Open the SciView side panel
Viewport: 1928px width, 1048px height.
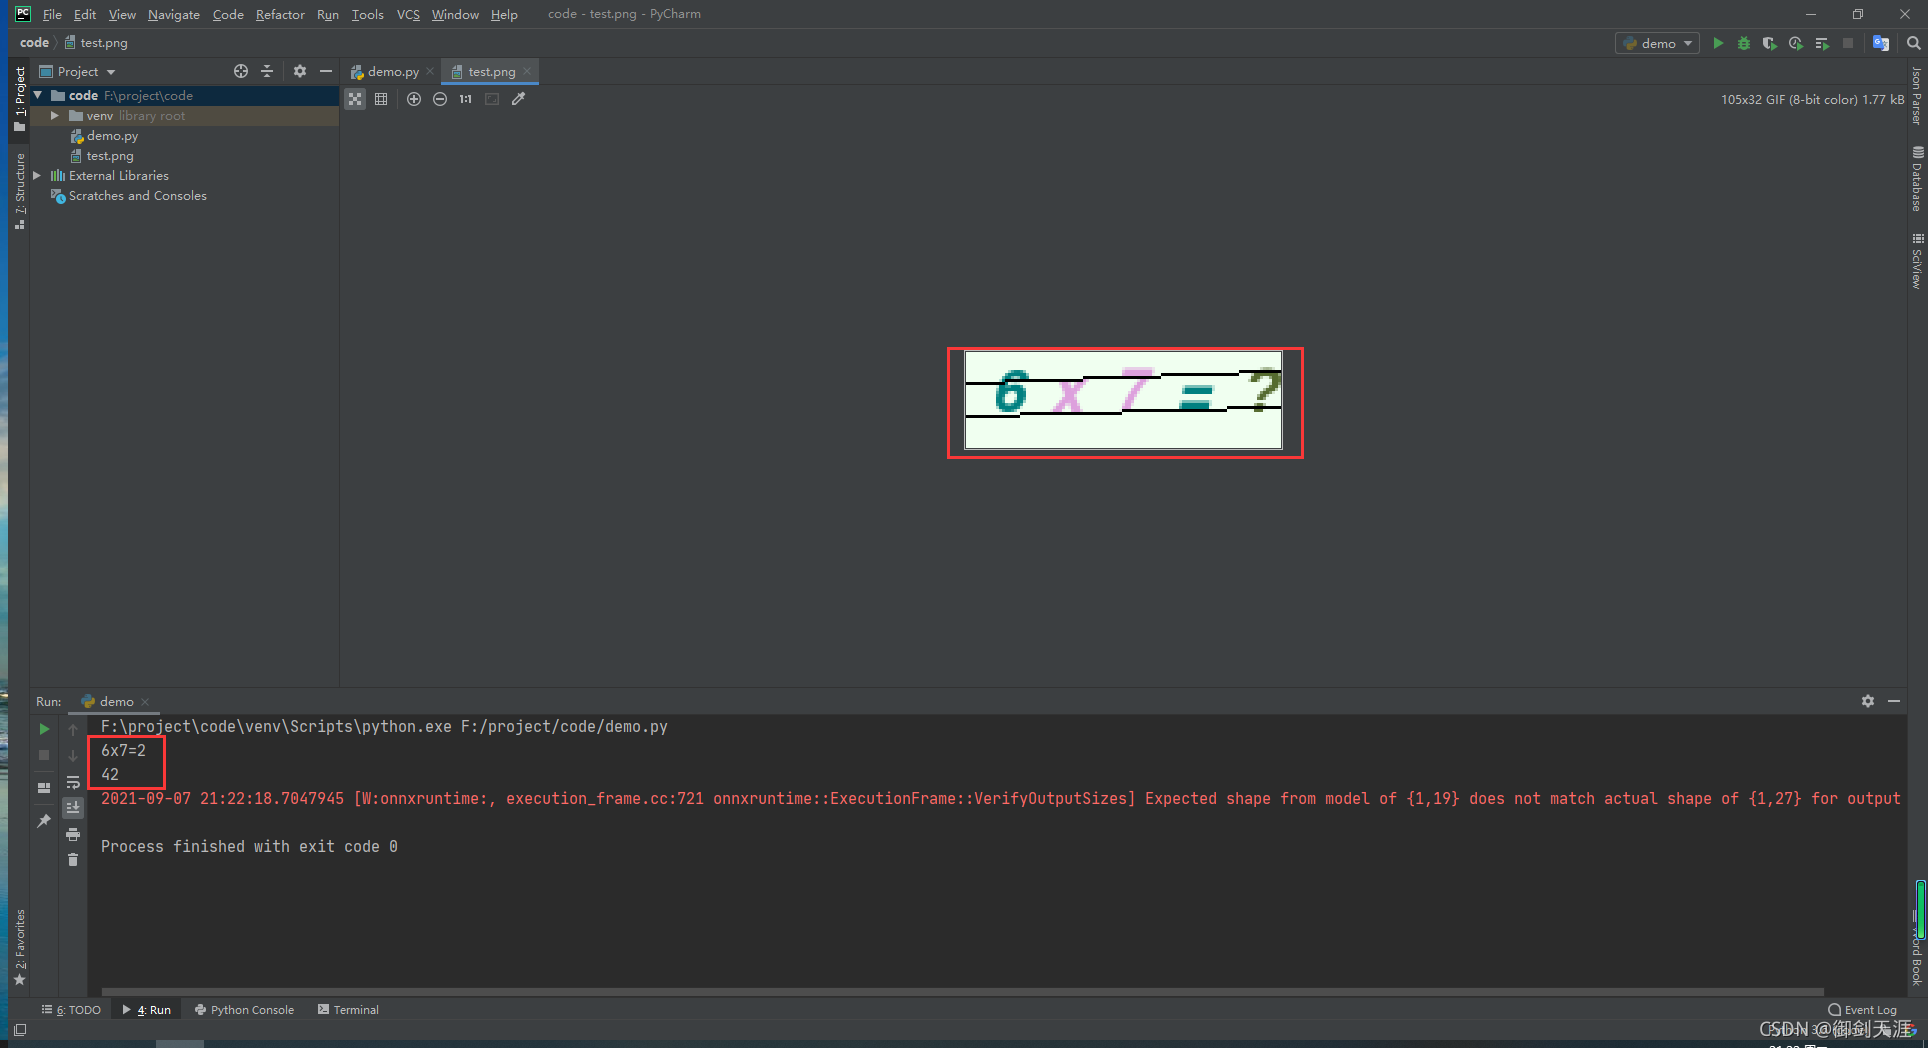pyautogui.click(x=1917, y=261)
